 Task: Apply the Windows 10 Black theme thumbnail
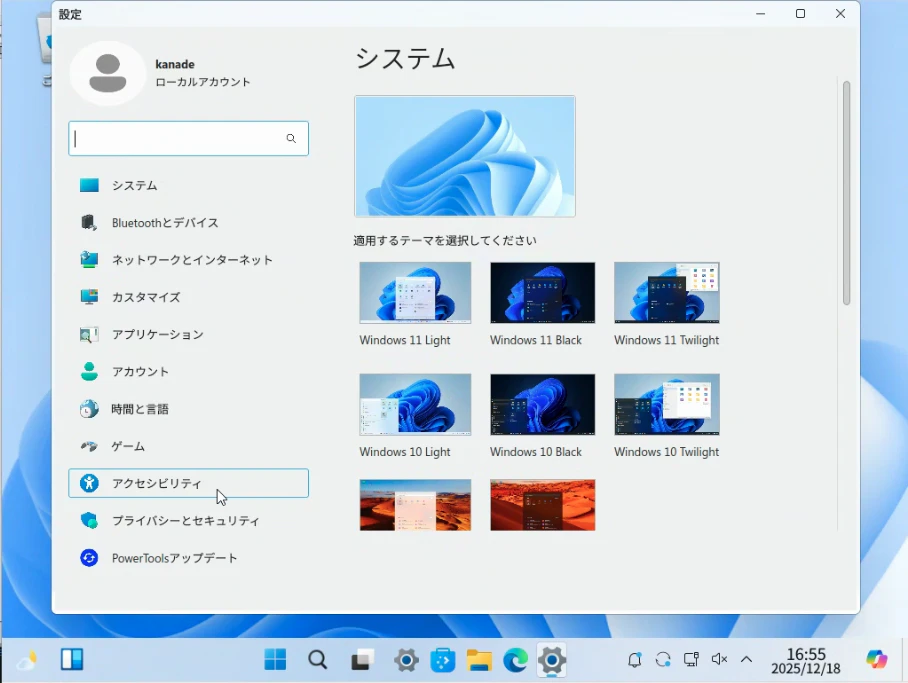coord(543,404)
